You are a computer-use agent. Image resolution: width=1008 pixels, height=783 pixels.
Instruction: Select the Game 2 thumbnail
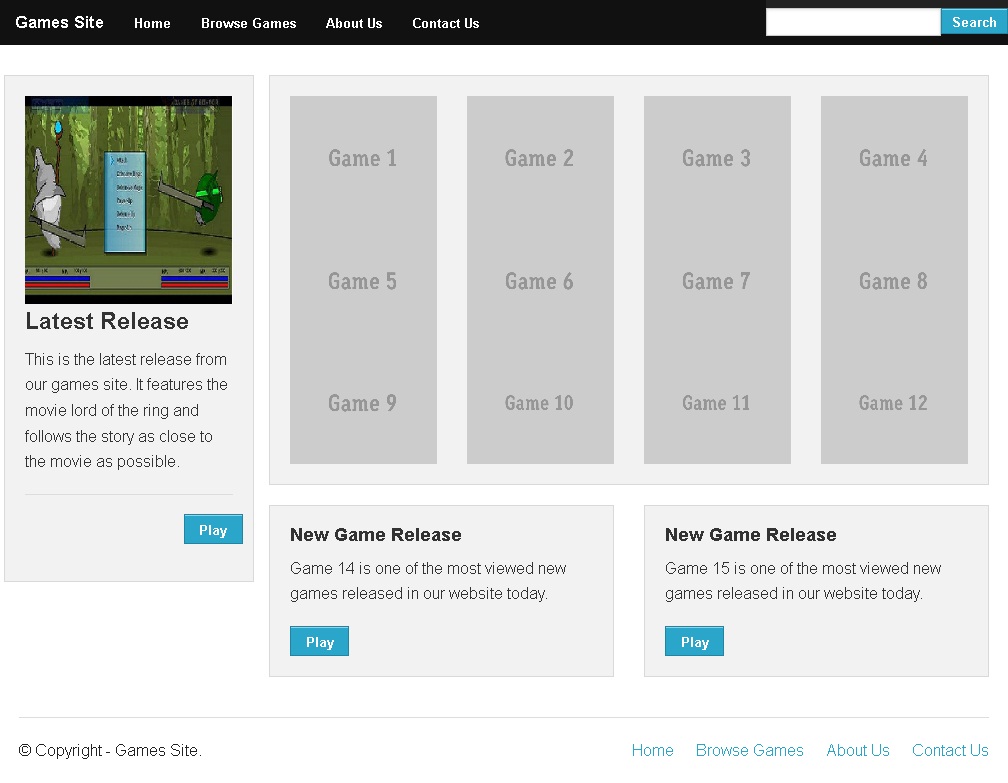539,158
